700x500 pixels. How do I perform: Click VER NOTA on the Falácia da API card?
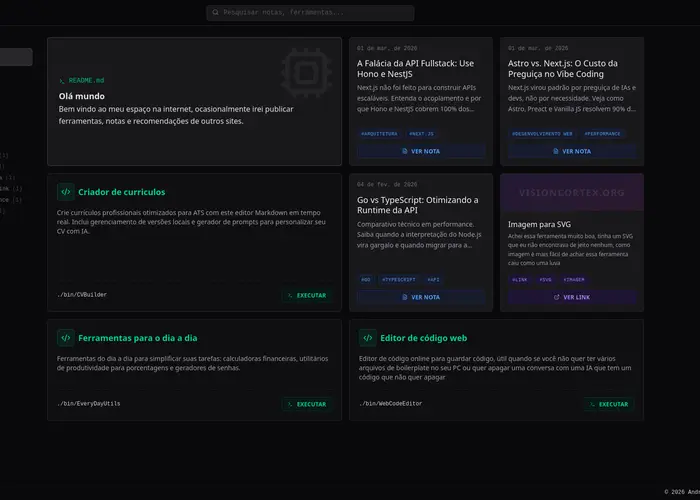point(421,151)
